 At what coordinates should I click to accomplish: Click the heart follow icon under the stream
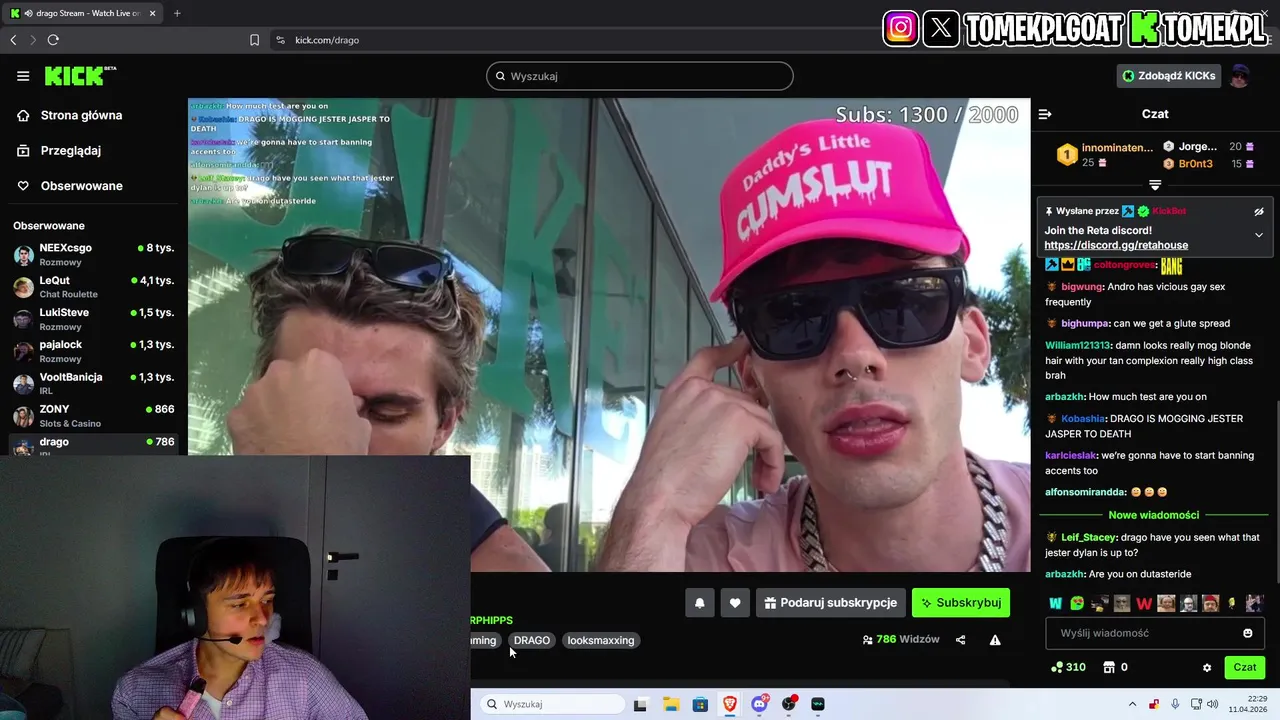point(735,603)
